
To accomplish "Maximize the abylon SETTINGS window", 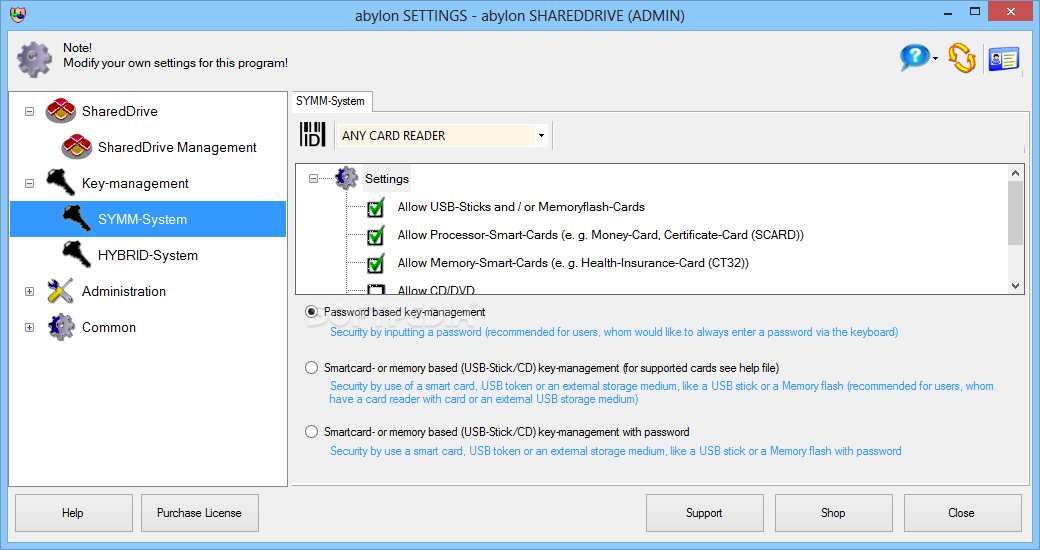I will coord(974,11).
